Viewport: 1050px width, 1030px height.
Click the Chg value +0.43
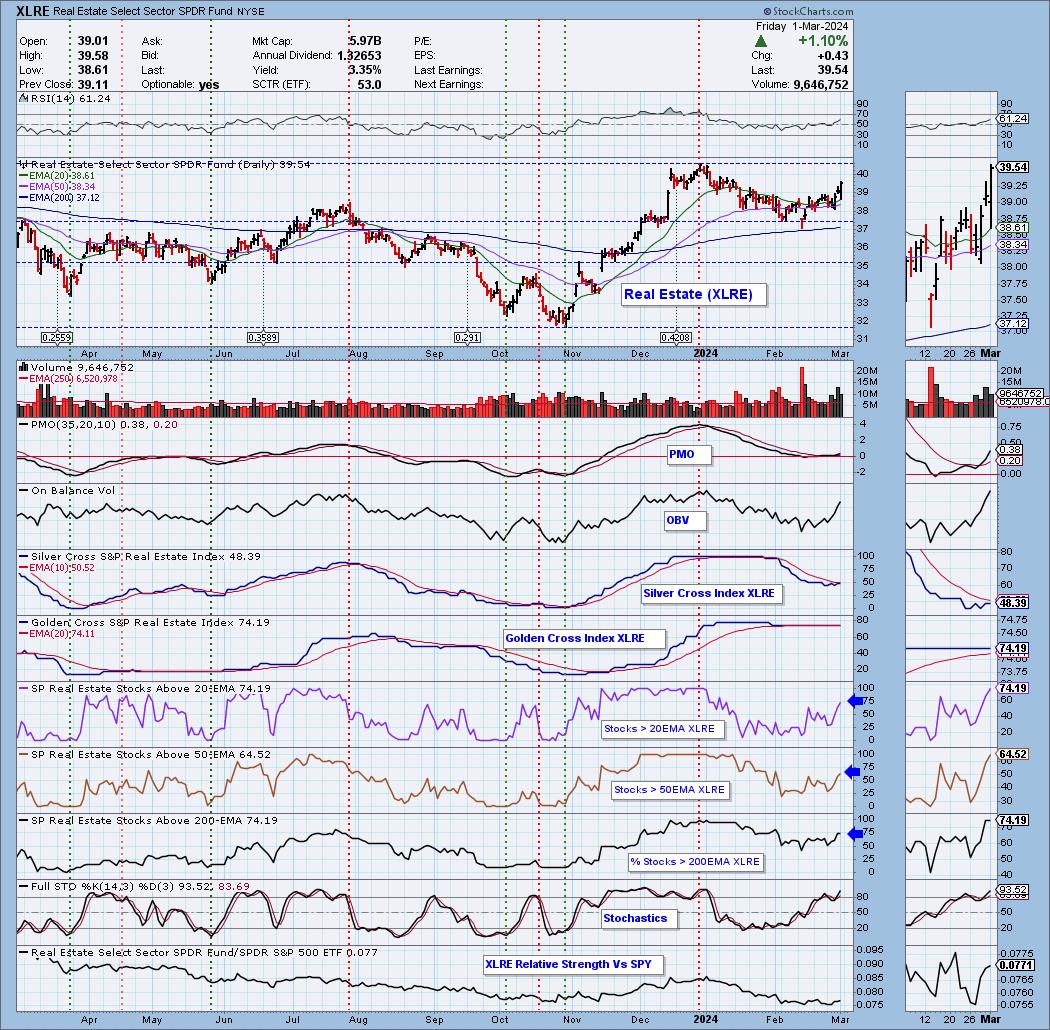[834, 56]
